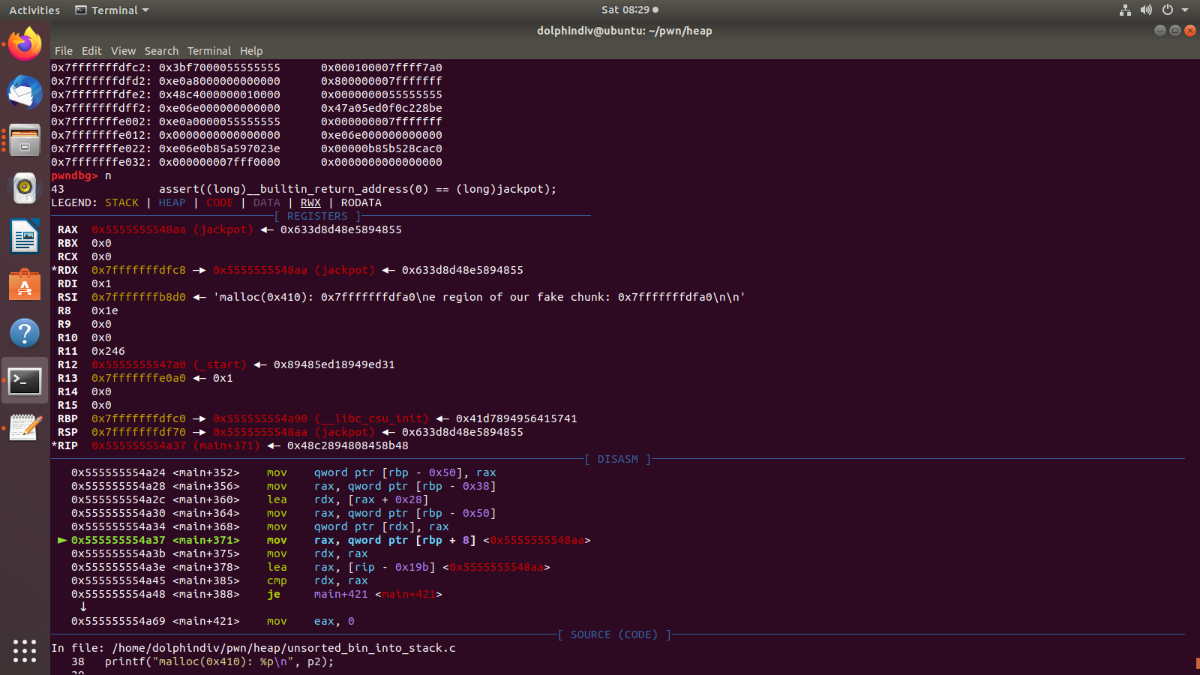Open the Terminal app menu in top bar
The height and width of the screenshot is (675, 1200).
(x=113, y=10)
